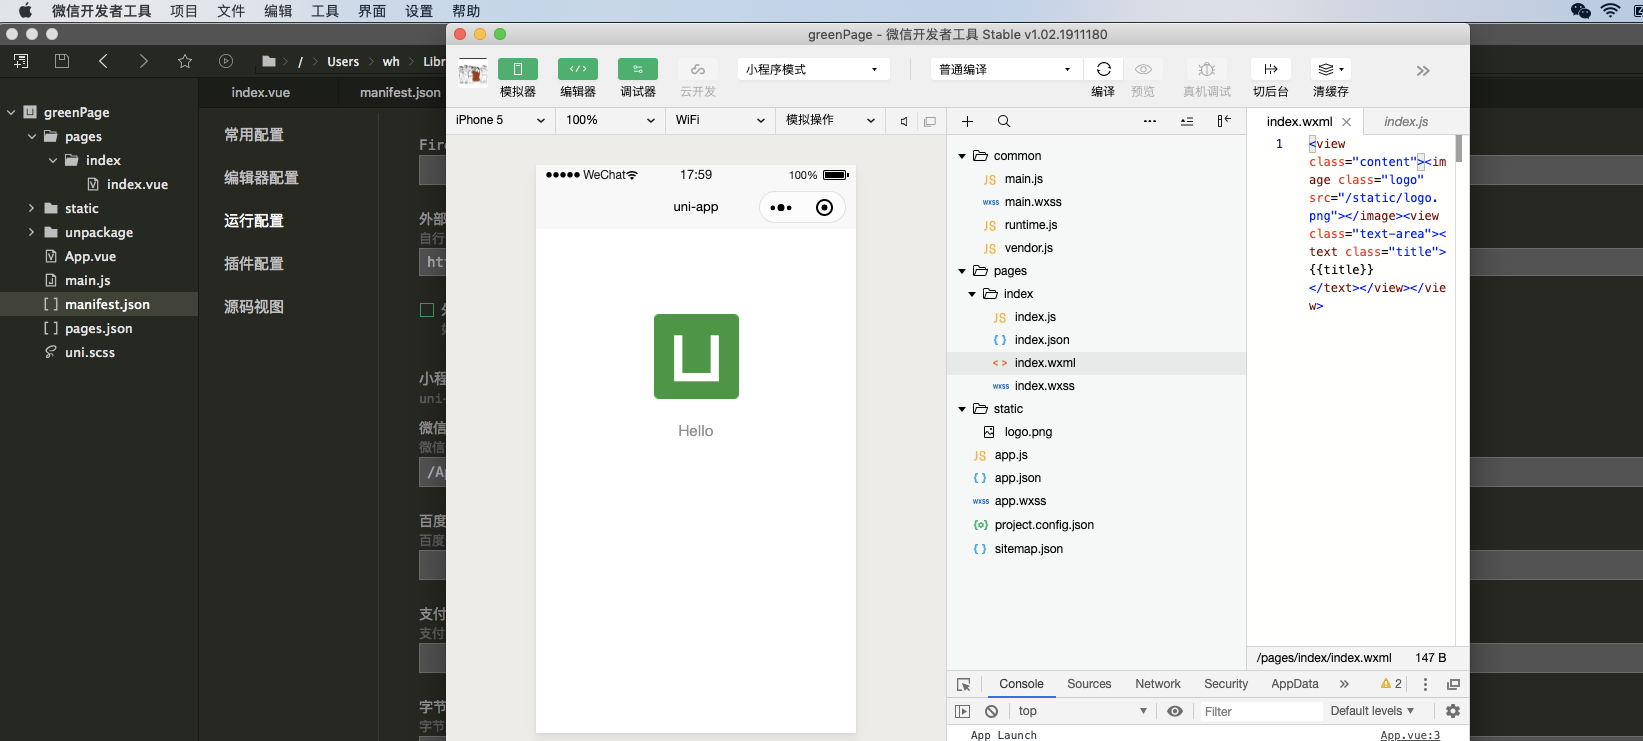
Task: Click the search icon in file tree
Action: tap(1004, 121)
